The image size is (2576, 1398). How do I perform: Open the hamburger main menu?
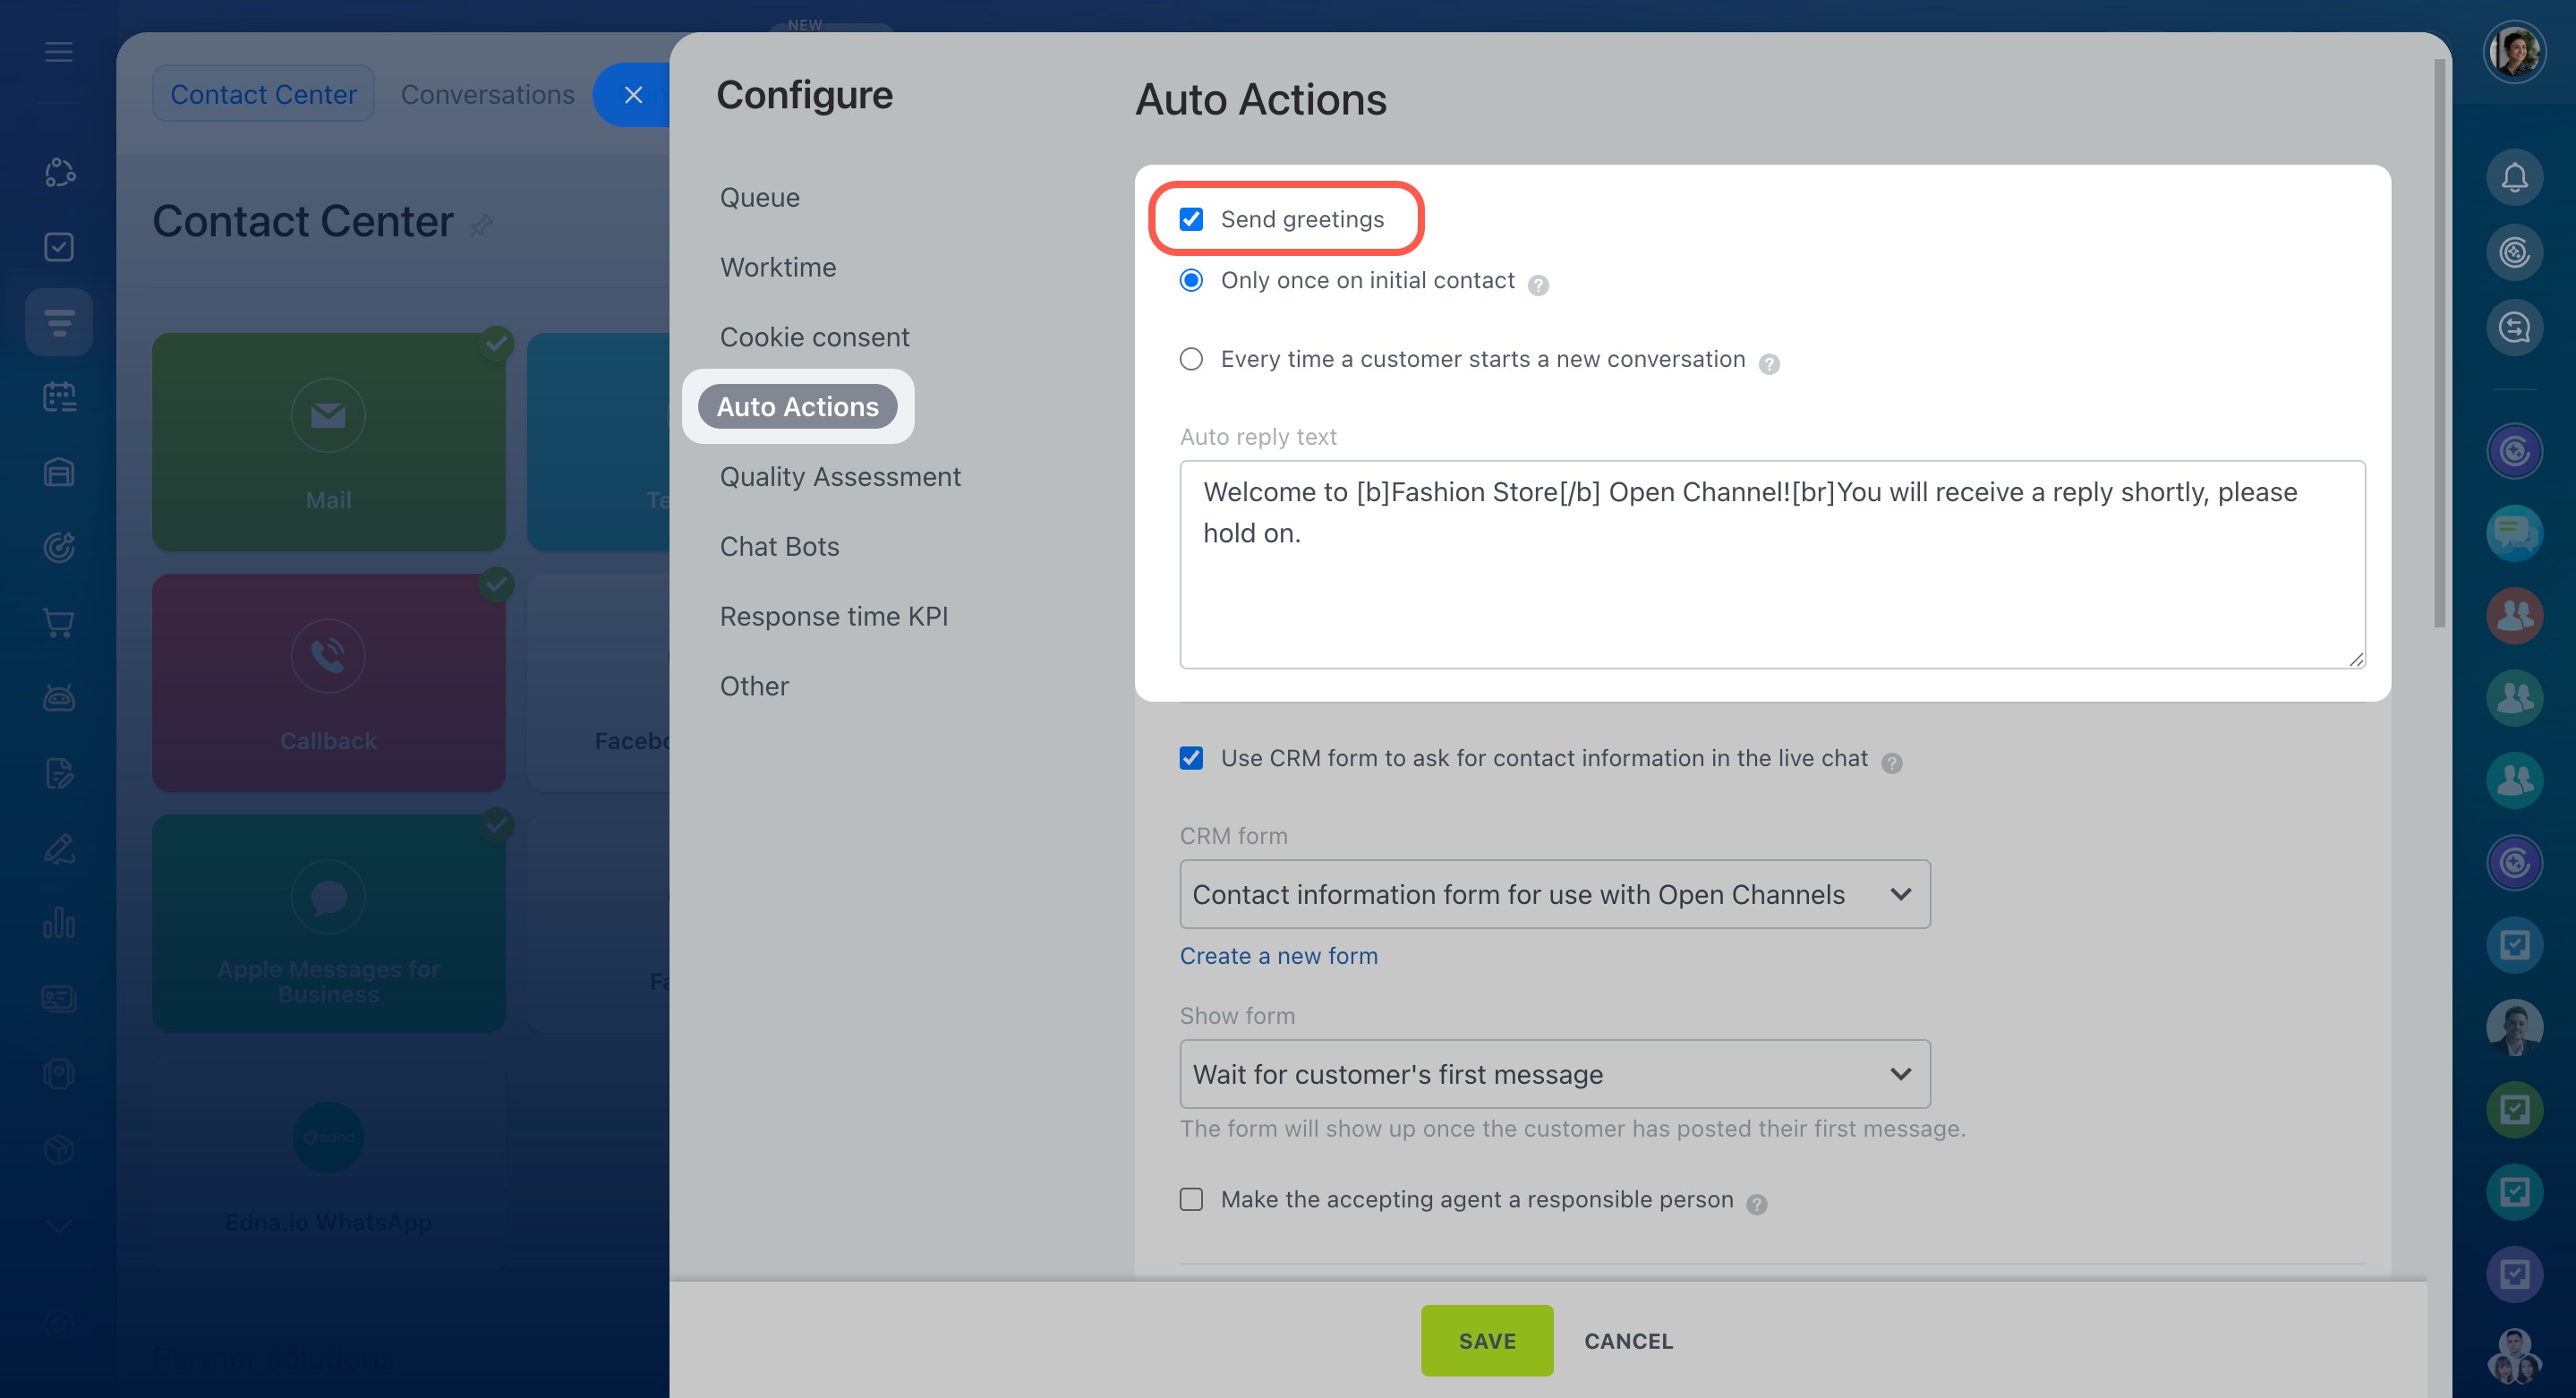(x=59, y=52)
